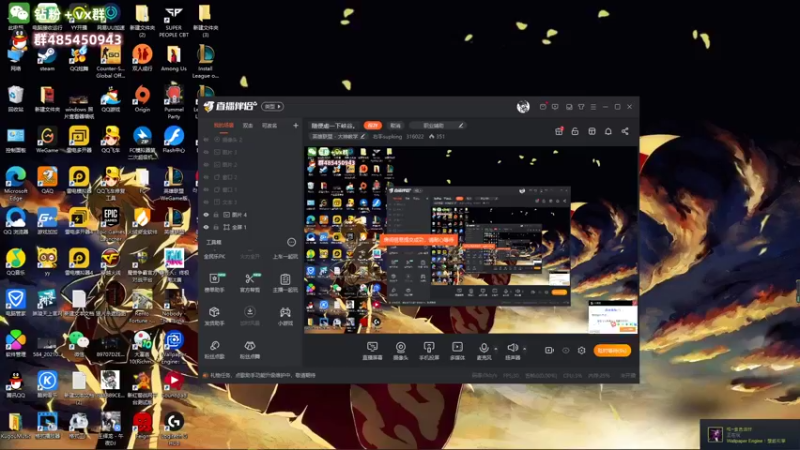
Task: Click the share icon above preview
Action: tap(625, 131)
